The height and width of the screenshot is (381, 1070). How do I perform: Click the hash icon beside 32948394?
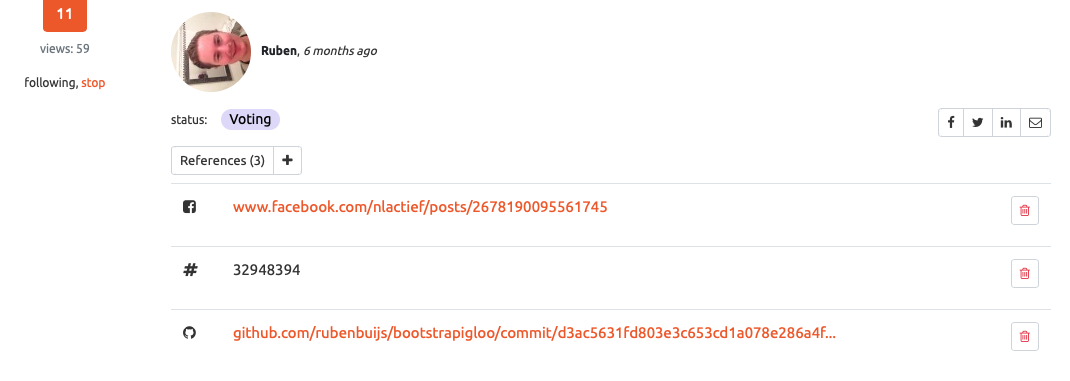tap(190, 270)
